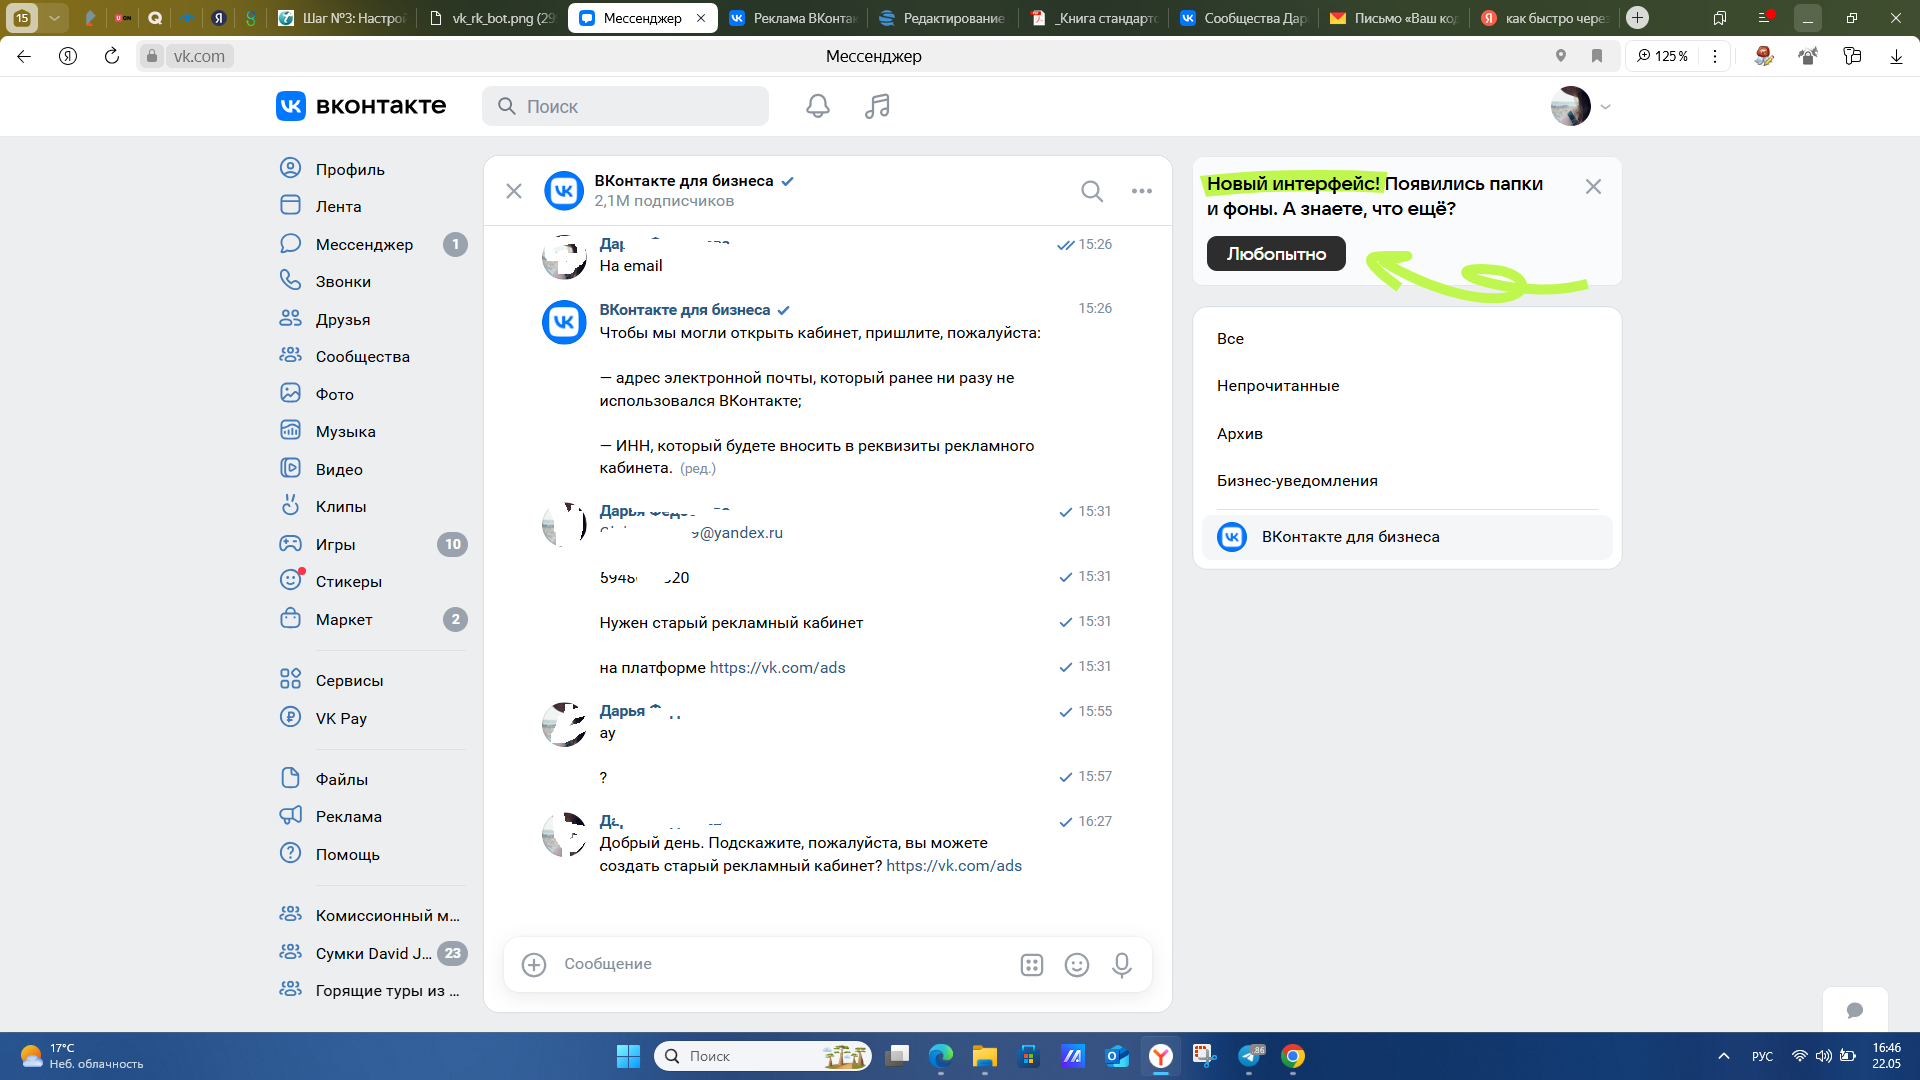Open the Сумки David J... community shortcut
Image resolution: width=1920 pixels, height=1080 pixels.
[372, 953]
